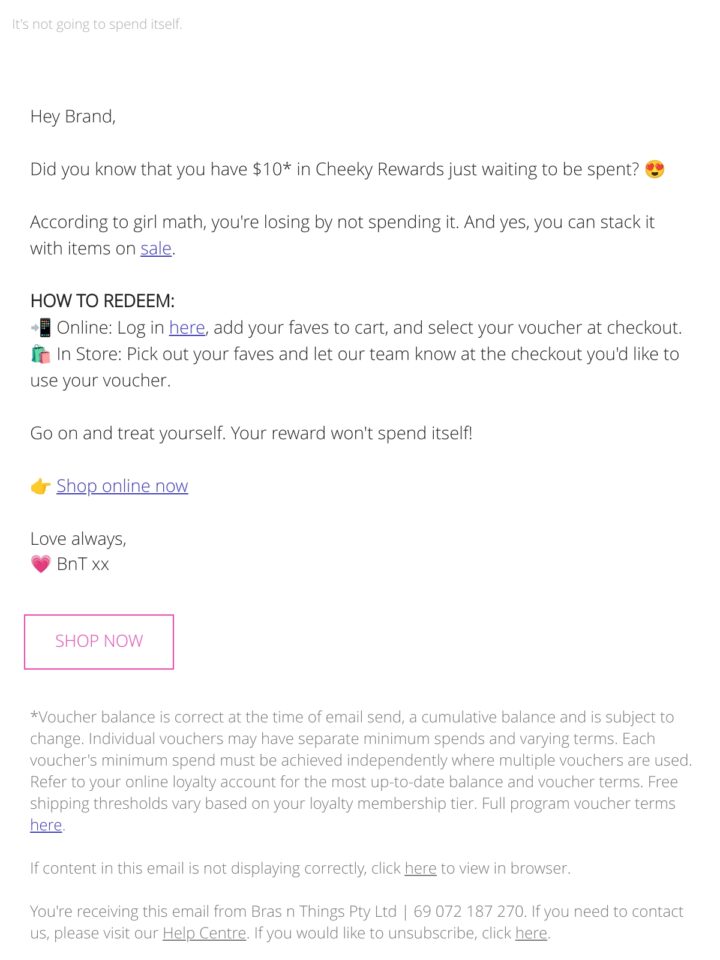Click the Log in here link
The image size is (720, 960).
187,328
